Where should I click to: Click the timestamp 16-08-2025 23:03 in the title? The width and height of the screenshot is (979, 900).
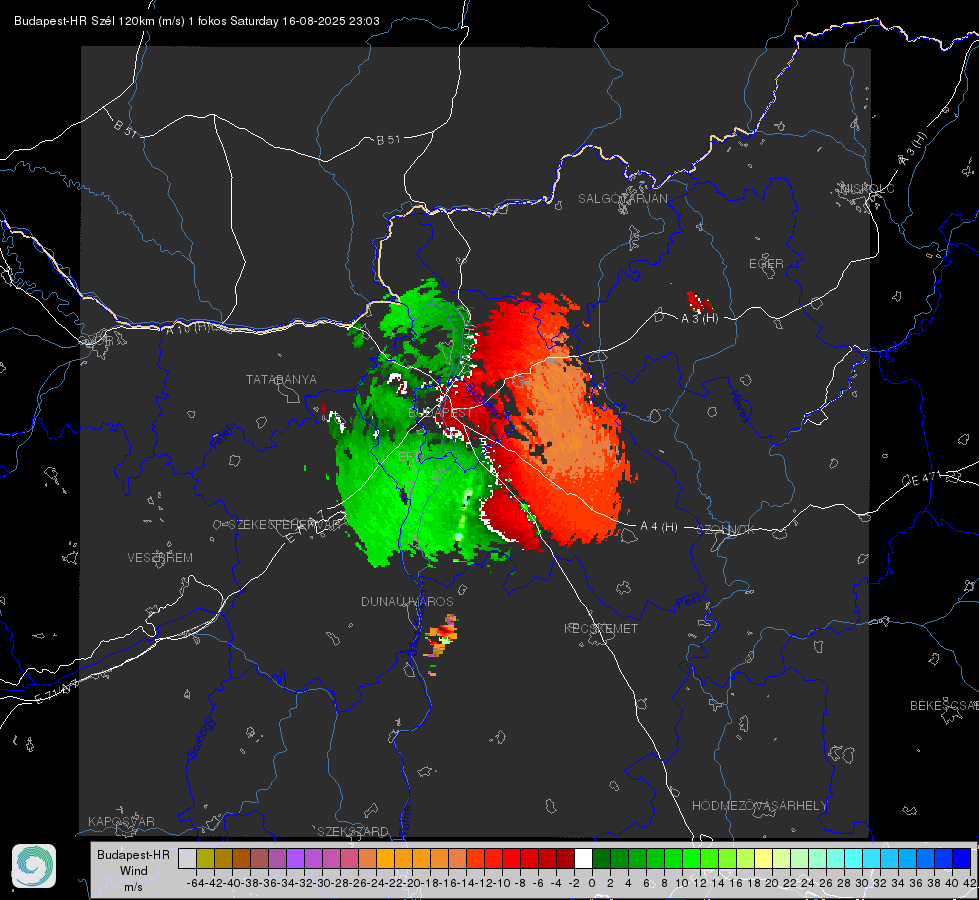coord(330,21)
